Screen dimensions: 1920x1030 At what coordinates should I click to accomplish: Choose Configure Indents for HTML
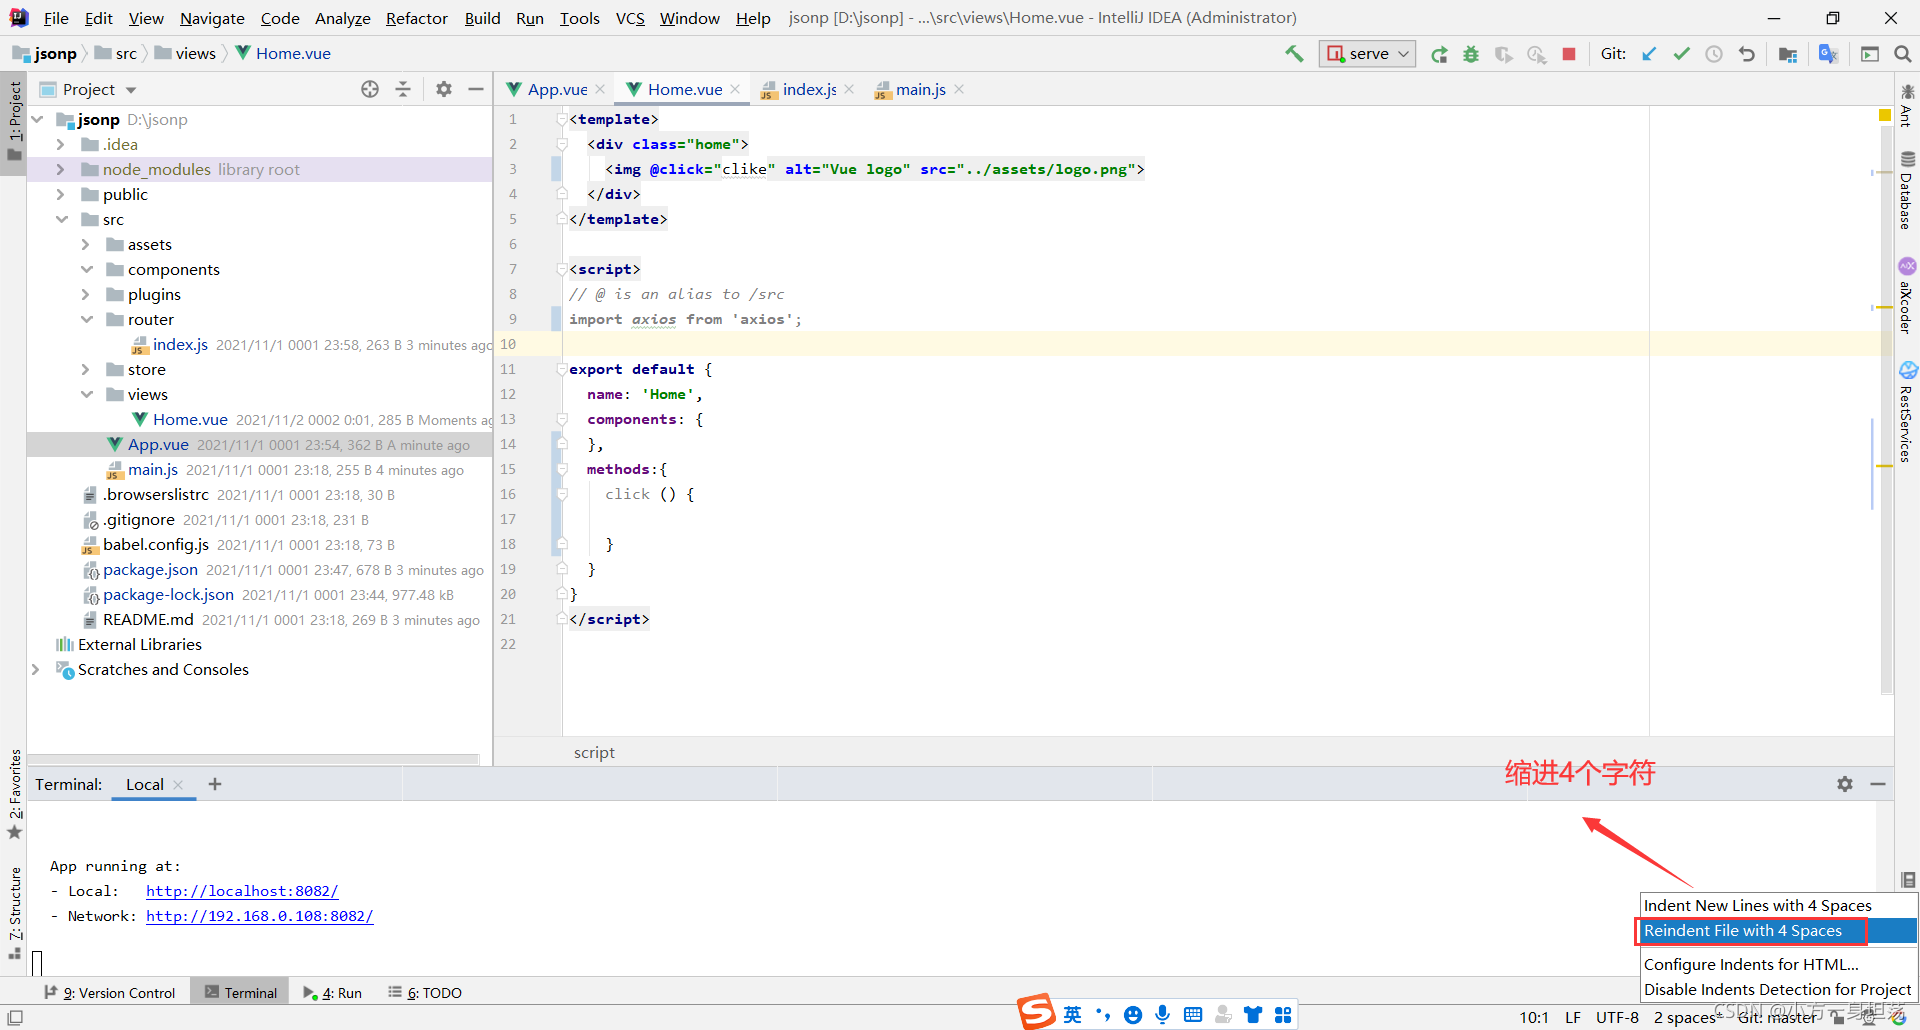[1778, 964]
